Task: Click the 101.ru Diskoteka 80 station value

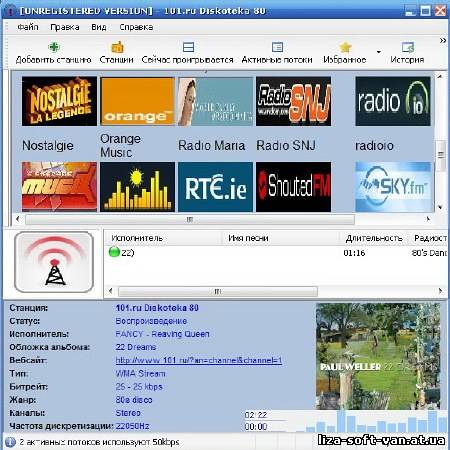Action: 157,308
